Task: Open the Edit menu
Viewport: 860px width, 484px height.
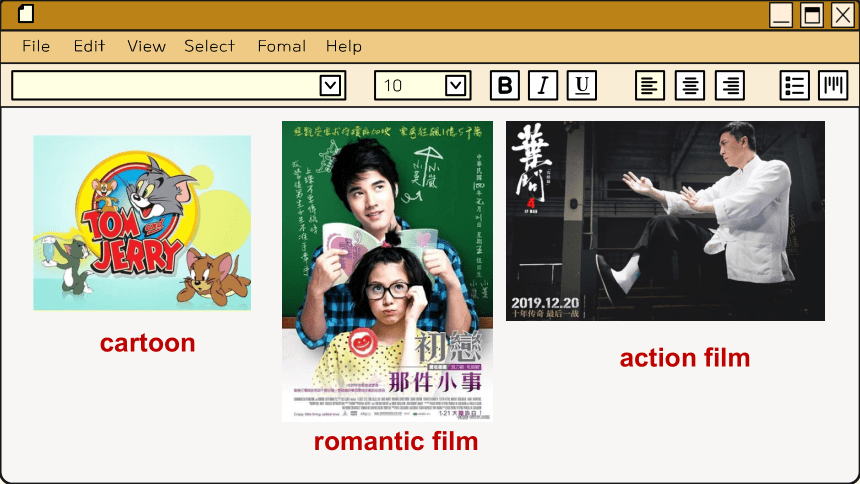Action: pyautogui.click(x=89, y=46)
